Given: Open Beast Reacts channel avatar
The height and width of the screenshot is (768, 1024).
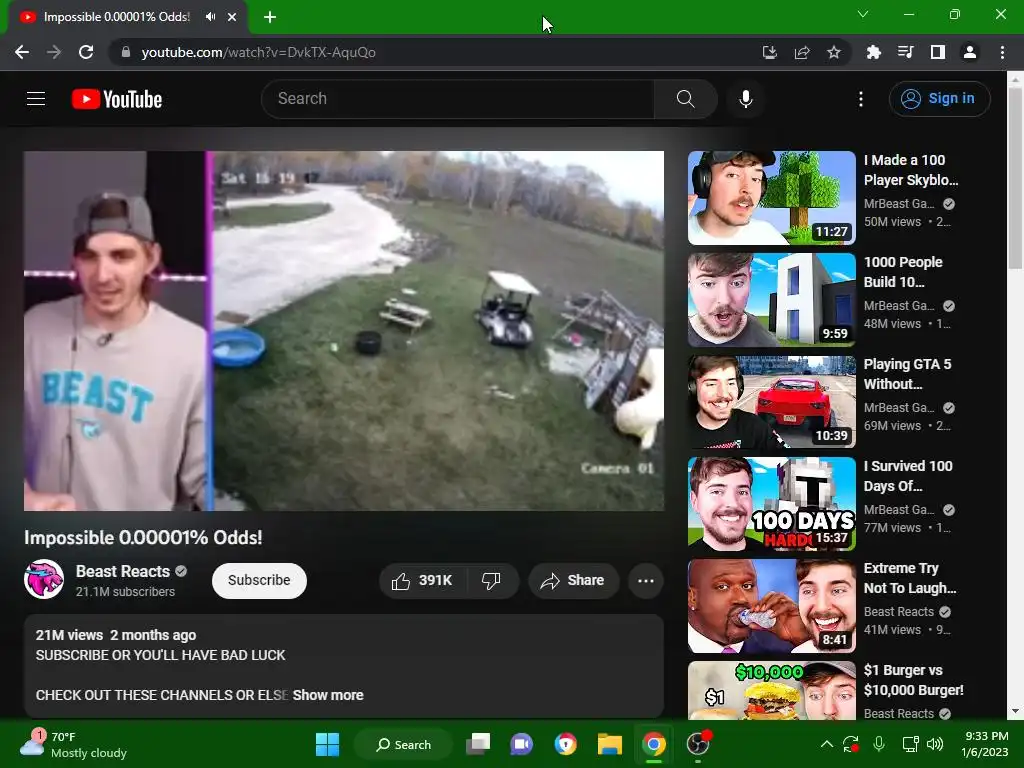Looking at the screenshot, I should point(44,579).
